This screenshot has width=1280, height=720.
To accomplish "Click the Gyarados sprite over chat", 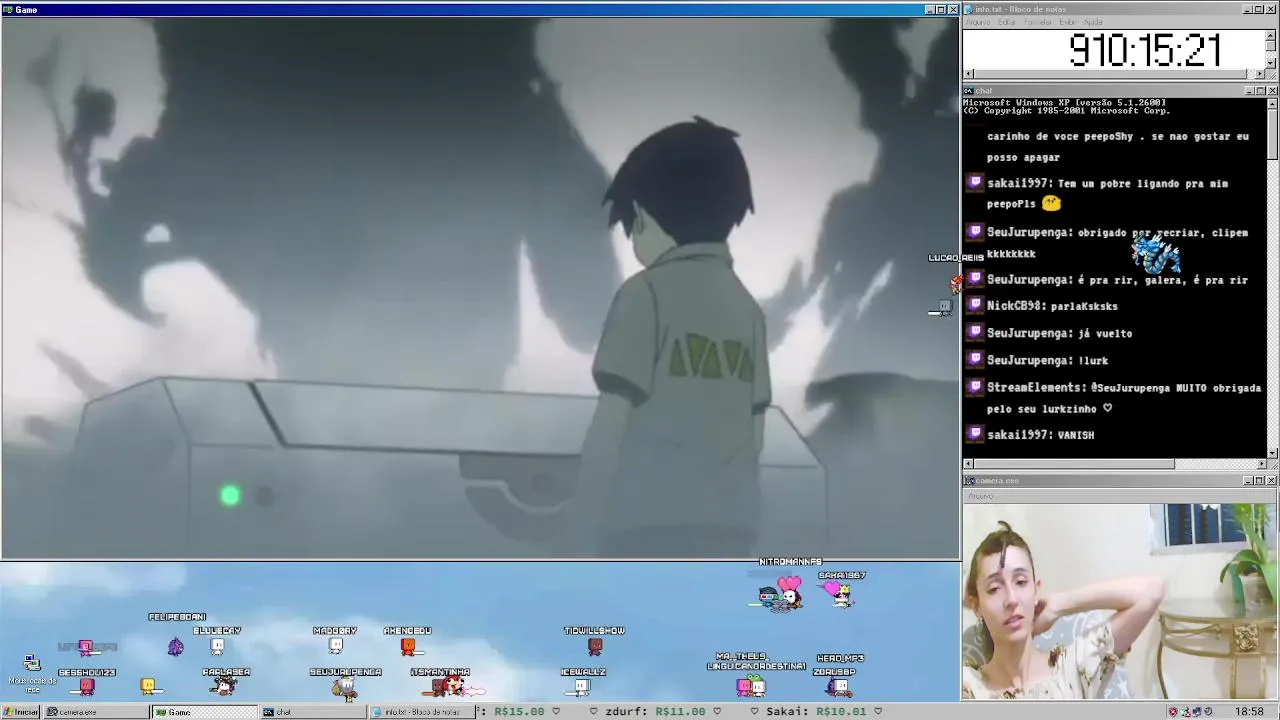I will click(1156, 253).
